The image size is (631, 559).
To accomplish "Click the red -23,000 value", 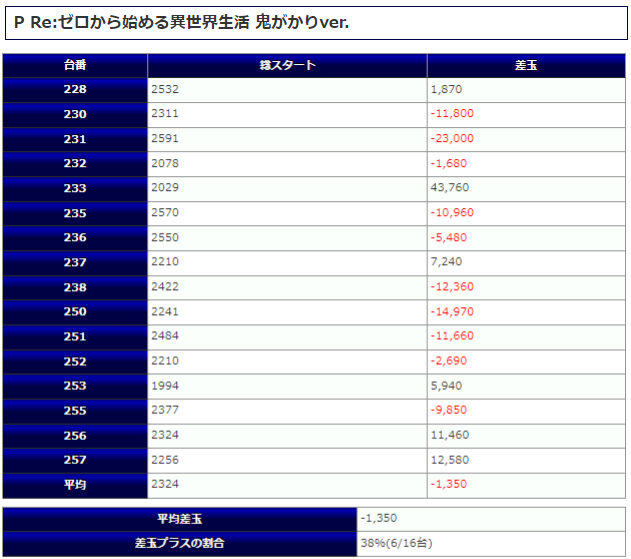I will (x=452, y=138).
